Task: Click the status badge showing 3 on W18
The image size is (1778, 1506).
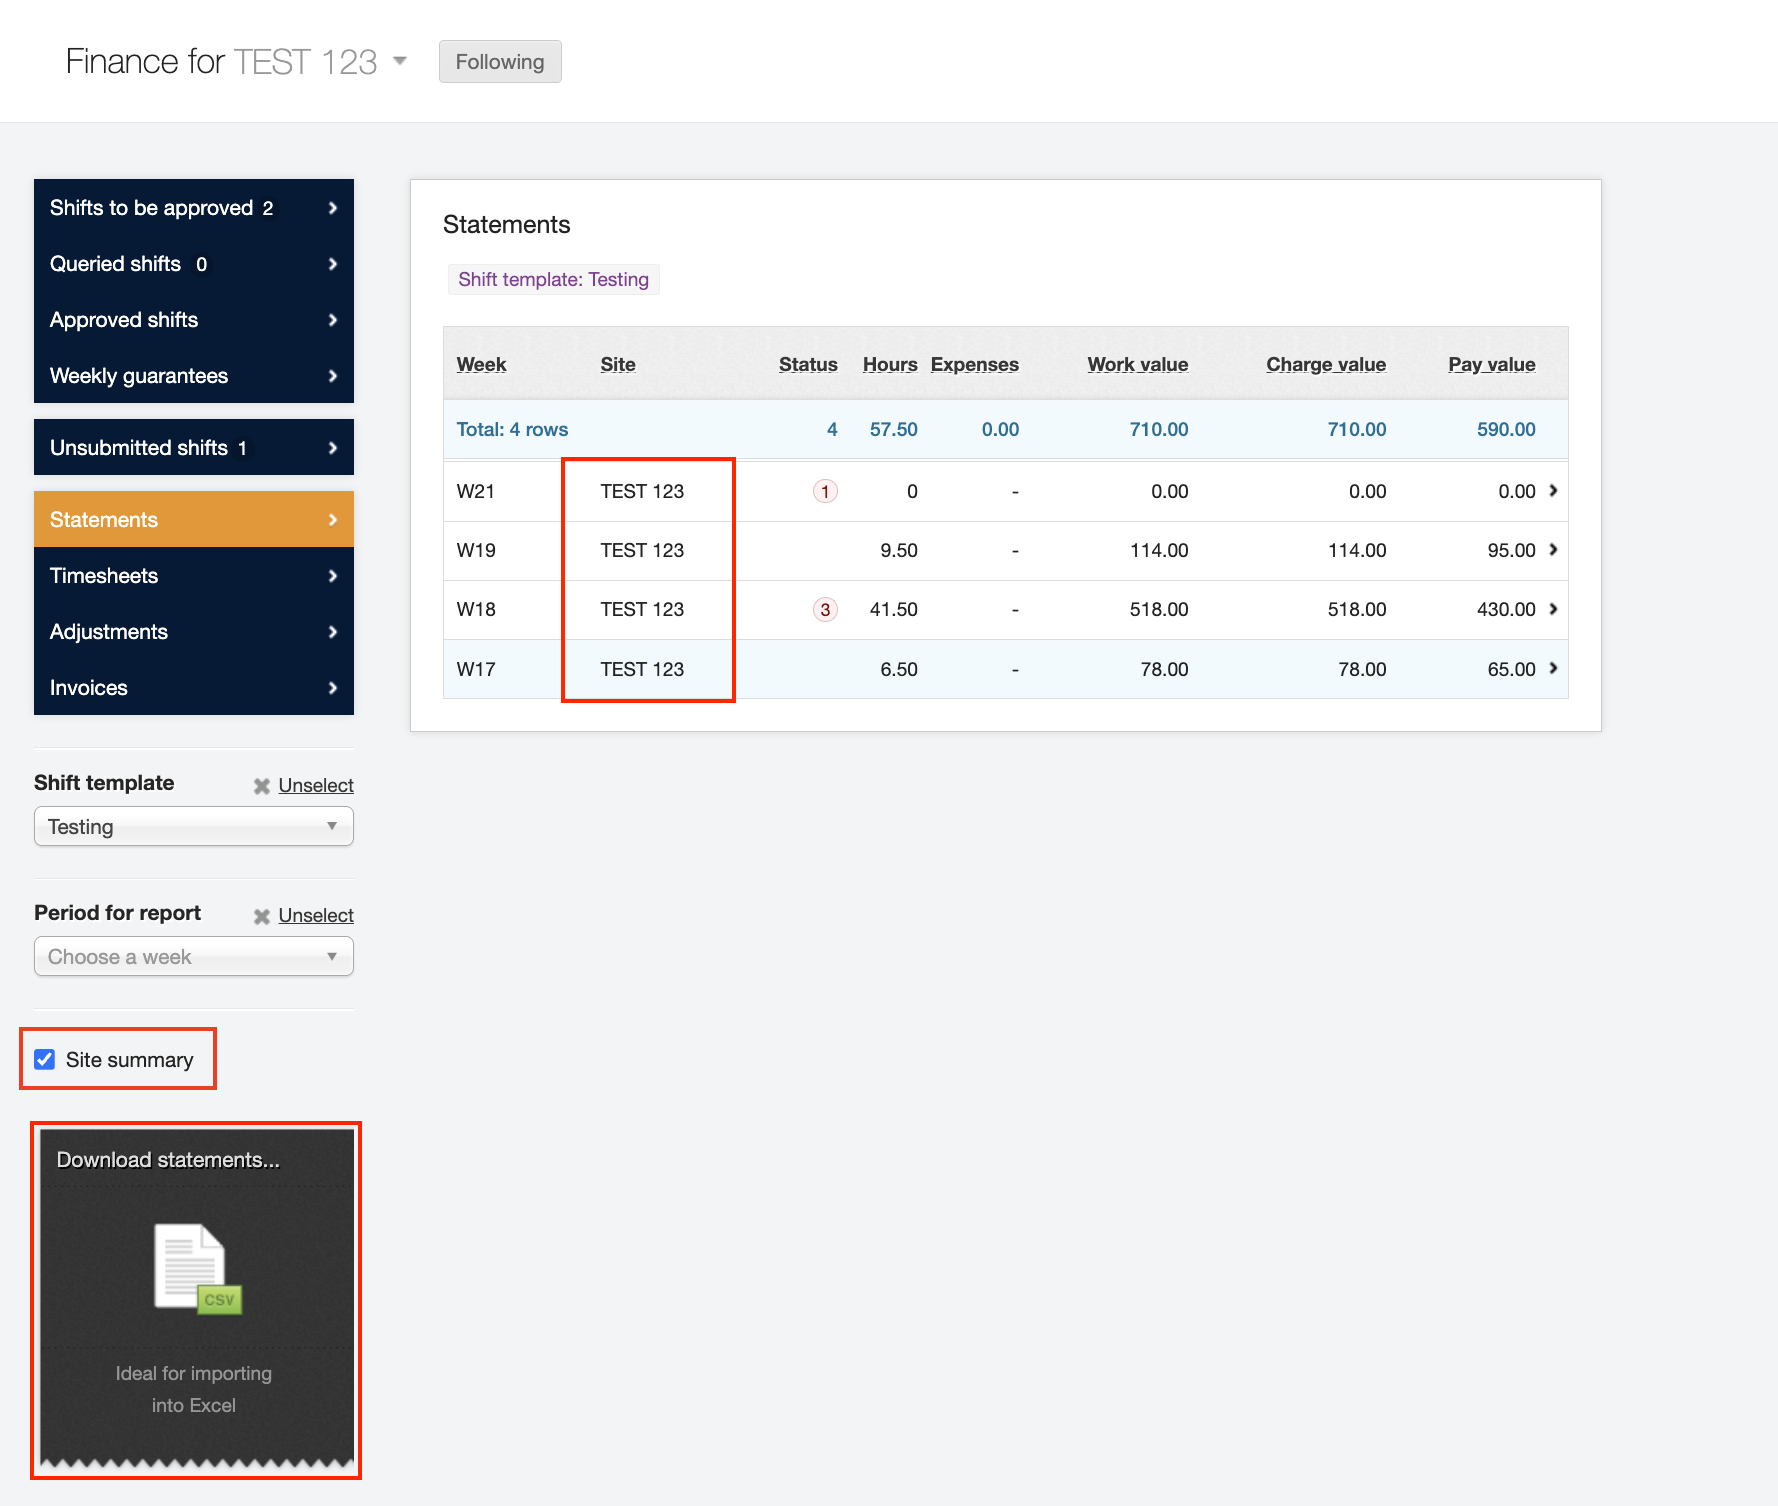Action: pos(825,610)
